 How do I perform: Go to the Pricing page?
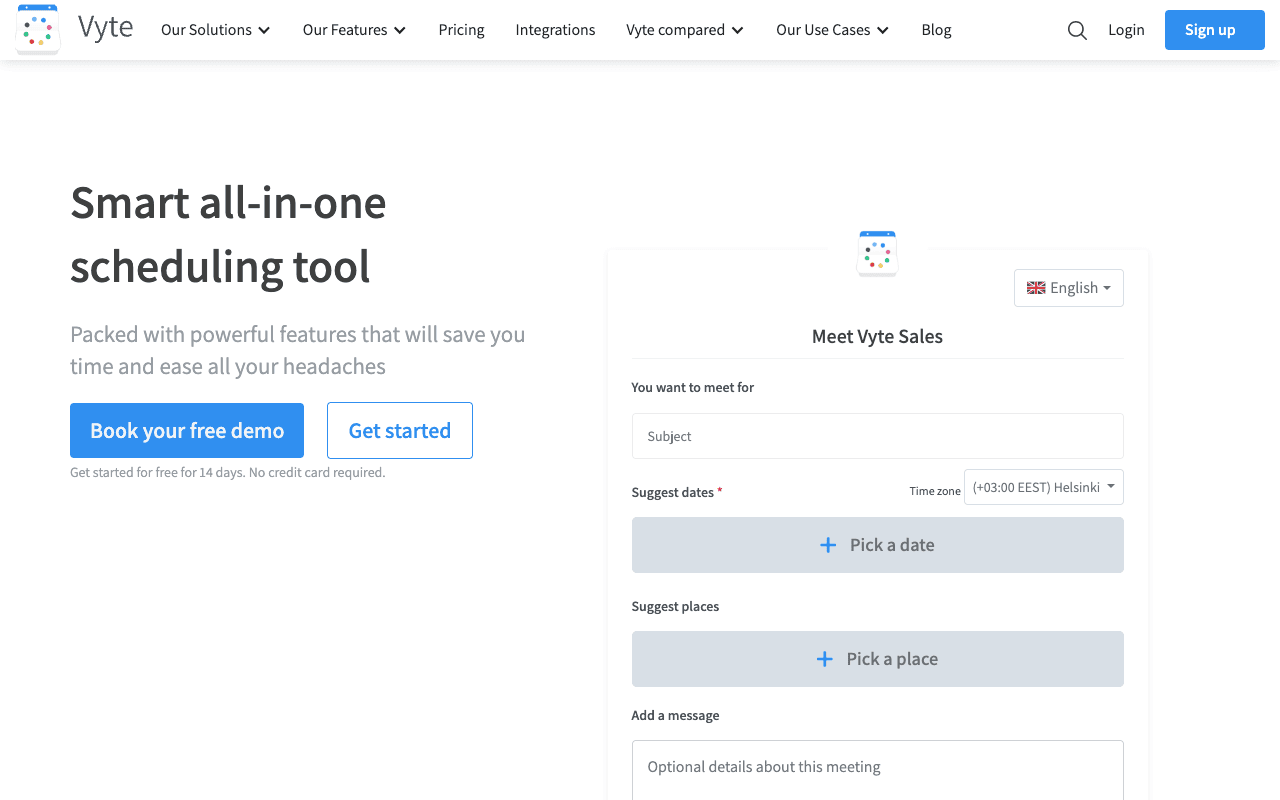point(461,30)
